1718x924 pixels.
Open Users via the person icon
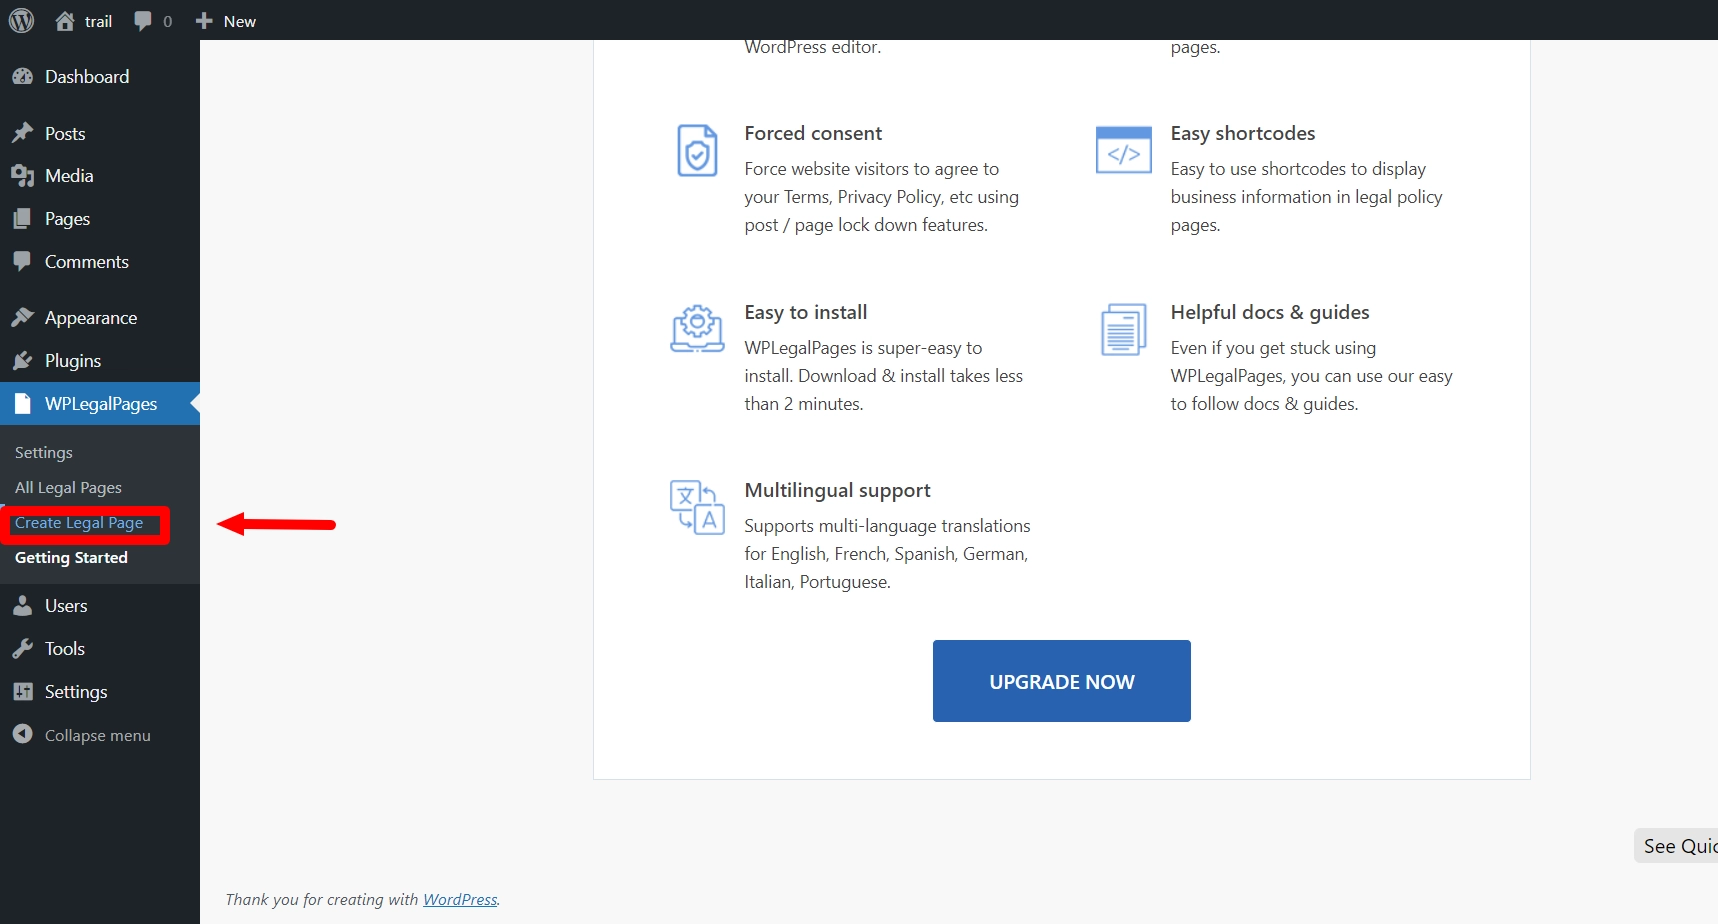24,605
